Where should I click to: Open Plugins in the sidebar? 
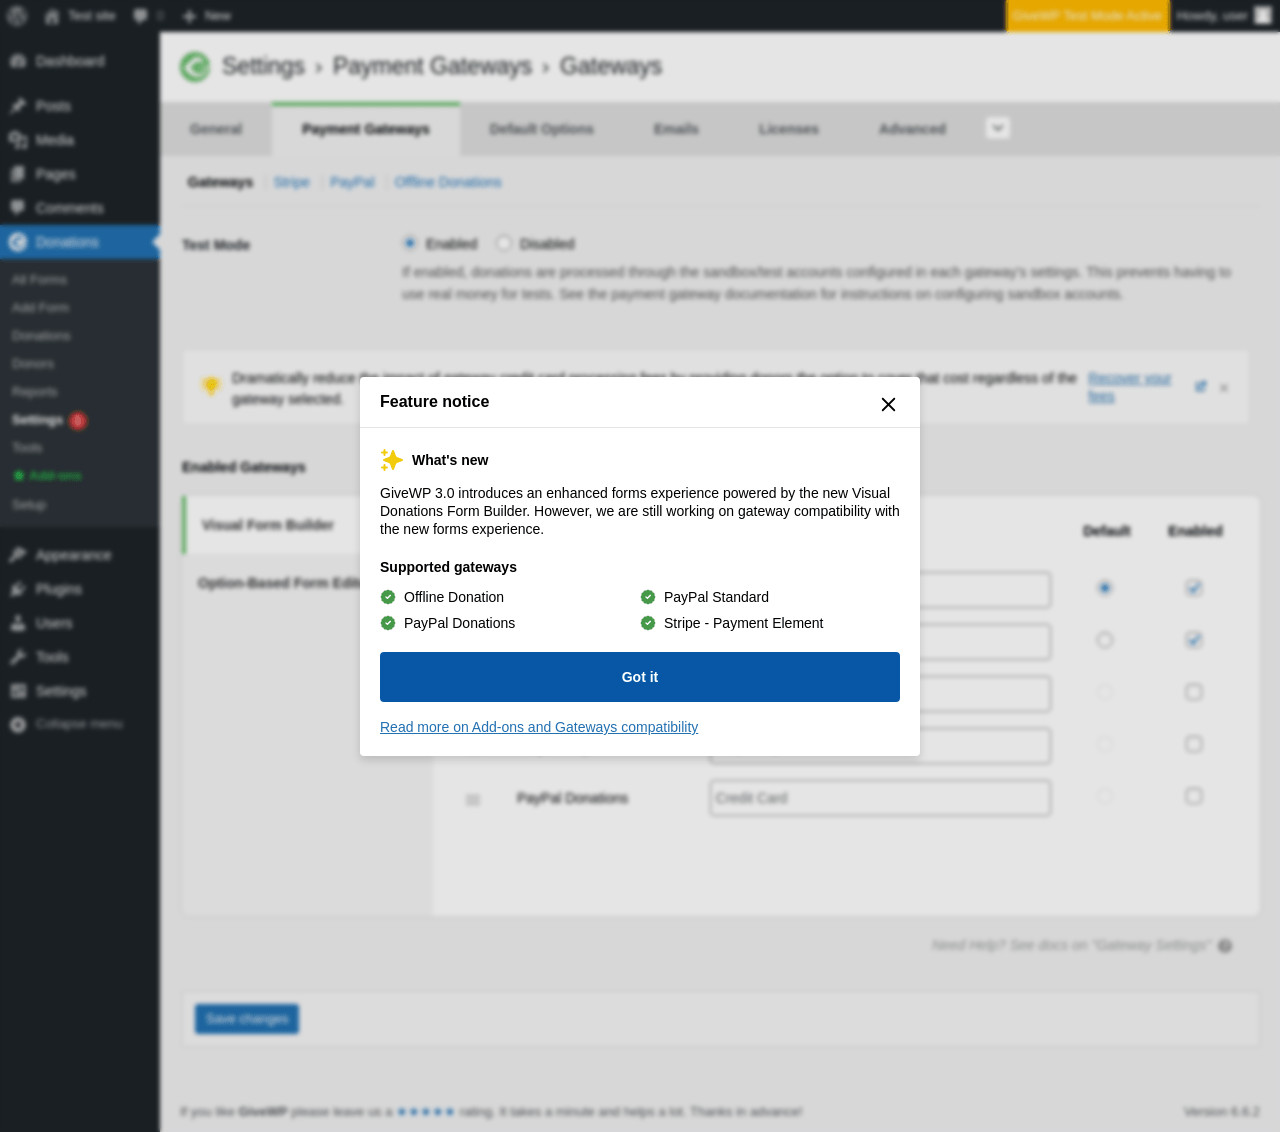coord(58,589)
